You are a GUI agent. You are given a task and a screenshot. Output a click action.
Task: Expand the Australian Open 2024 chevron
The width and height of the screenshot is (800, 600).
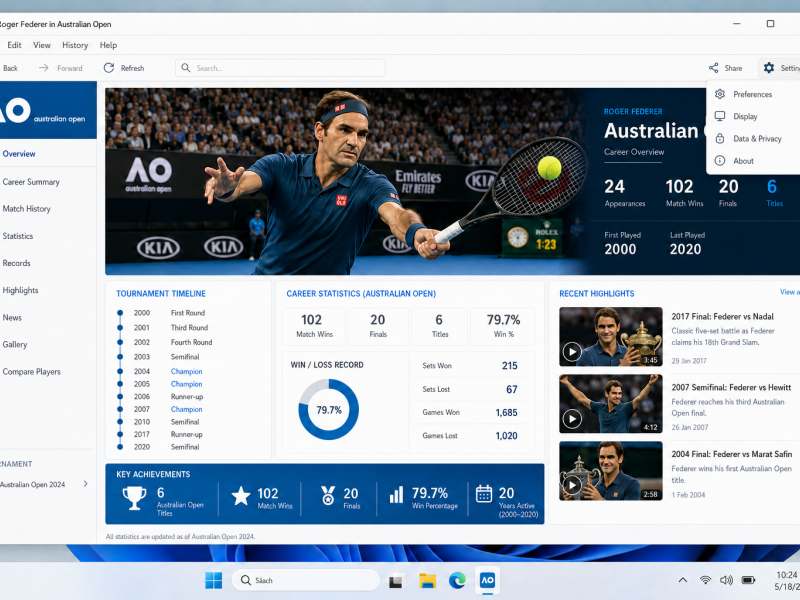coord(86,484)
